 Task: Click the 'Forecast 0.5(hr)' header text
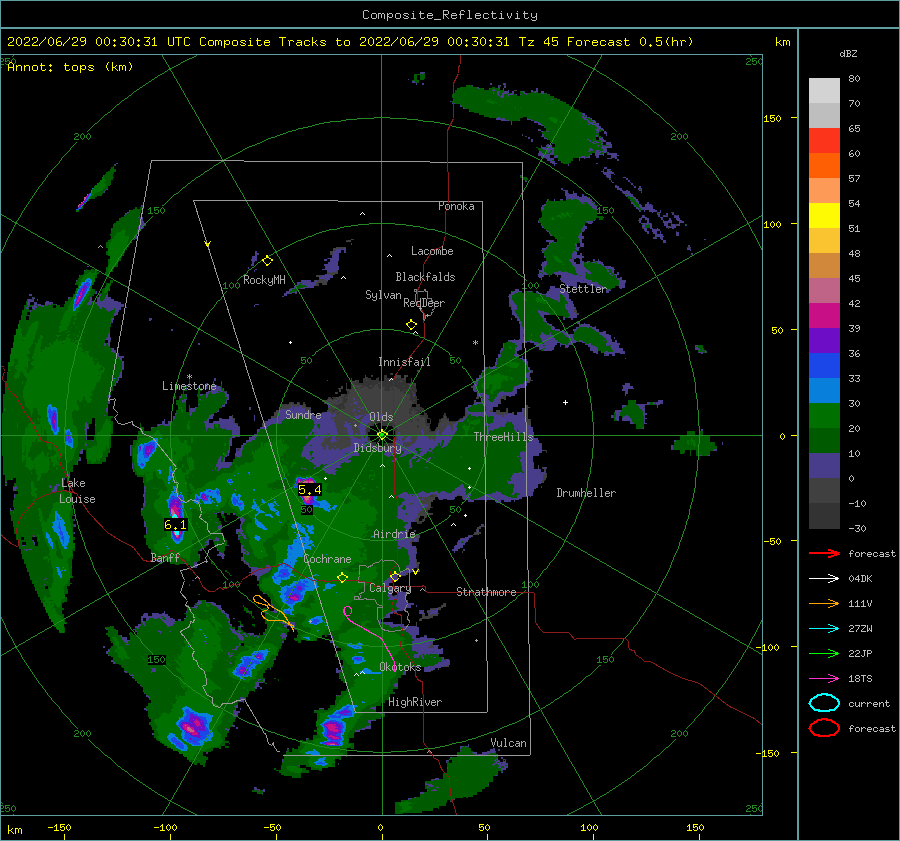tap(630, 42)
